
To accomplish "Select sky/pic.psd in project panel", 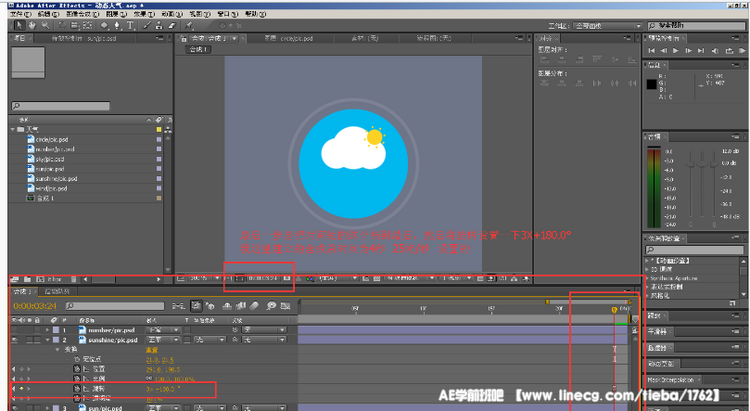I will point(50,159).
